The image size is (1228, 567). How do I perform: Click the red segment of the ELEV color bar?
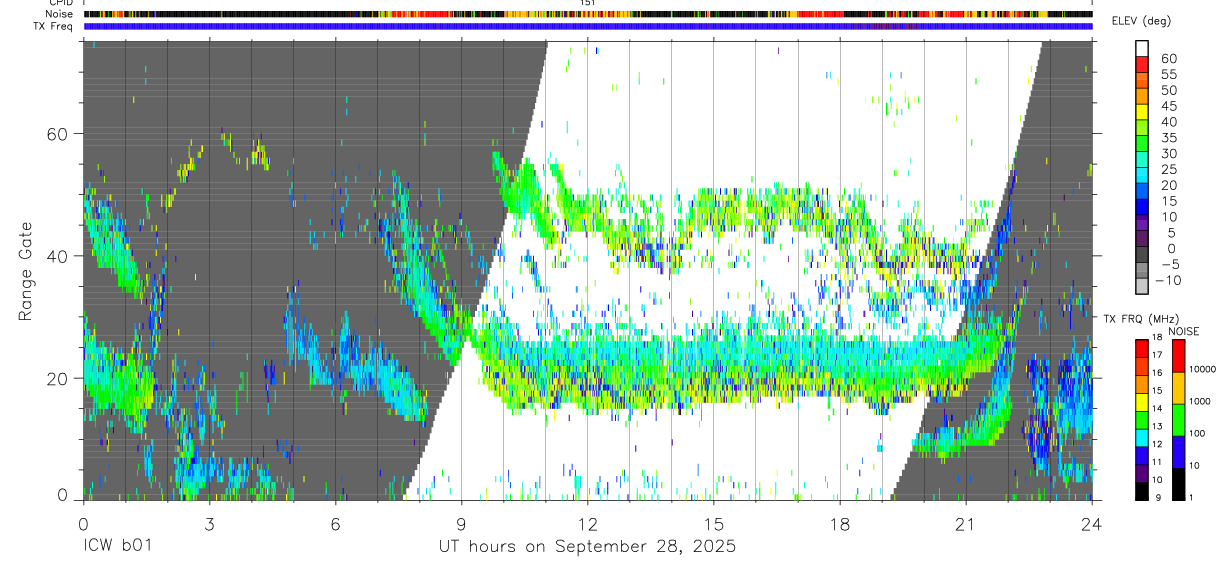pos(1142,66)
